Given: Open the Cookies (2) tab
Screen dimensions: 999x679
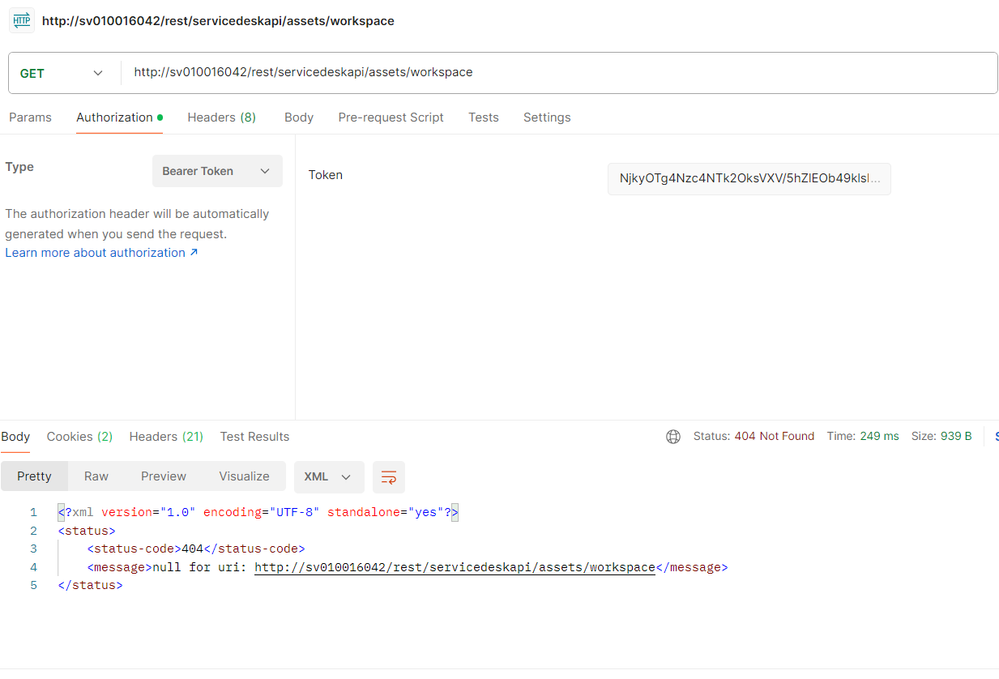Looking at the screenshot, I should pos(80,437).
